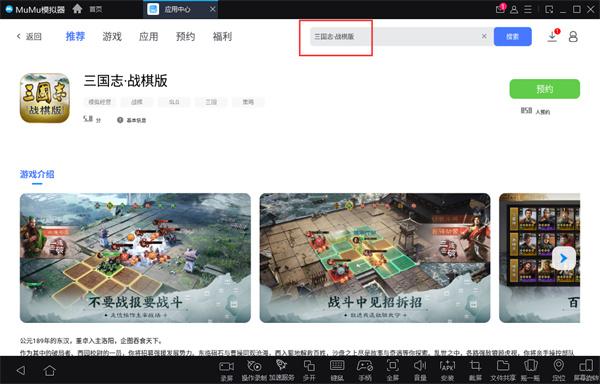Open account icon in MuMu title bar

coord(514,9)
